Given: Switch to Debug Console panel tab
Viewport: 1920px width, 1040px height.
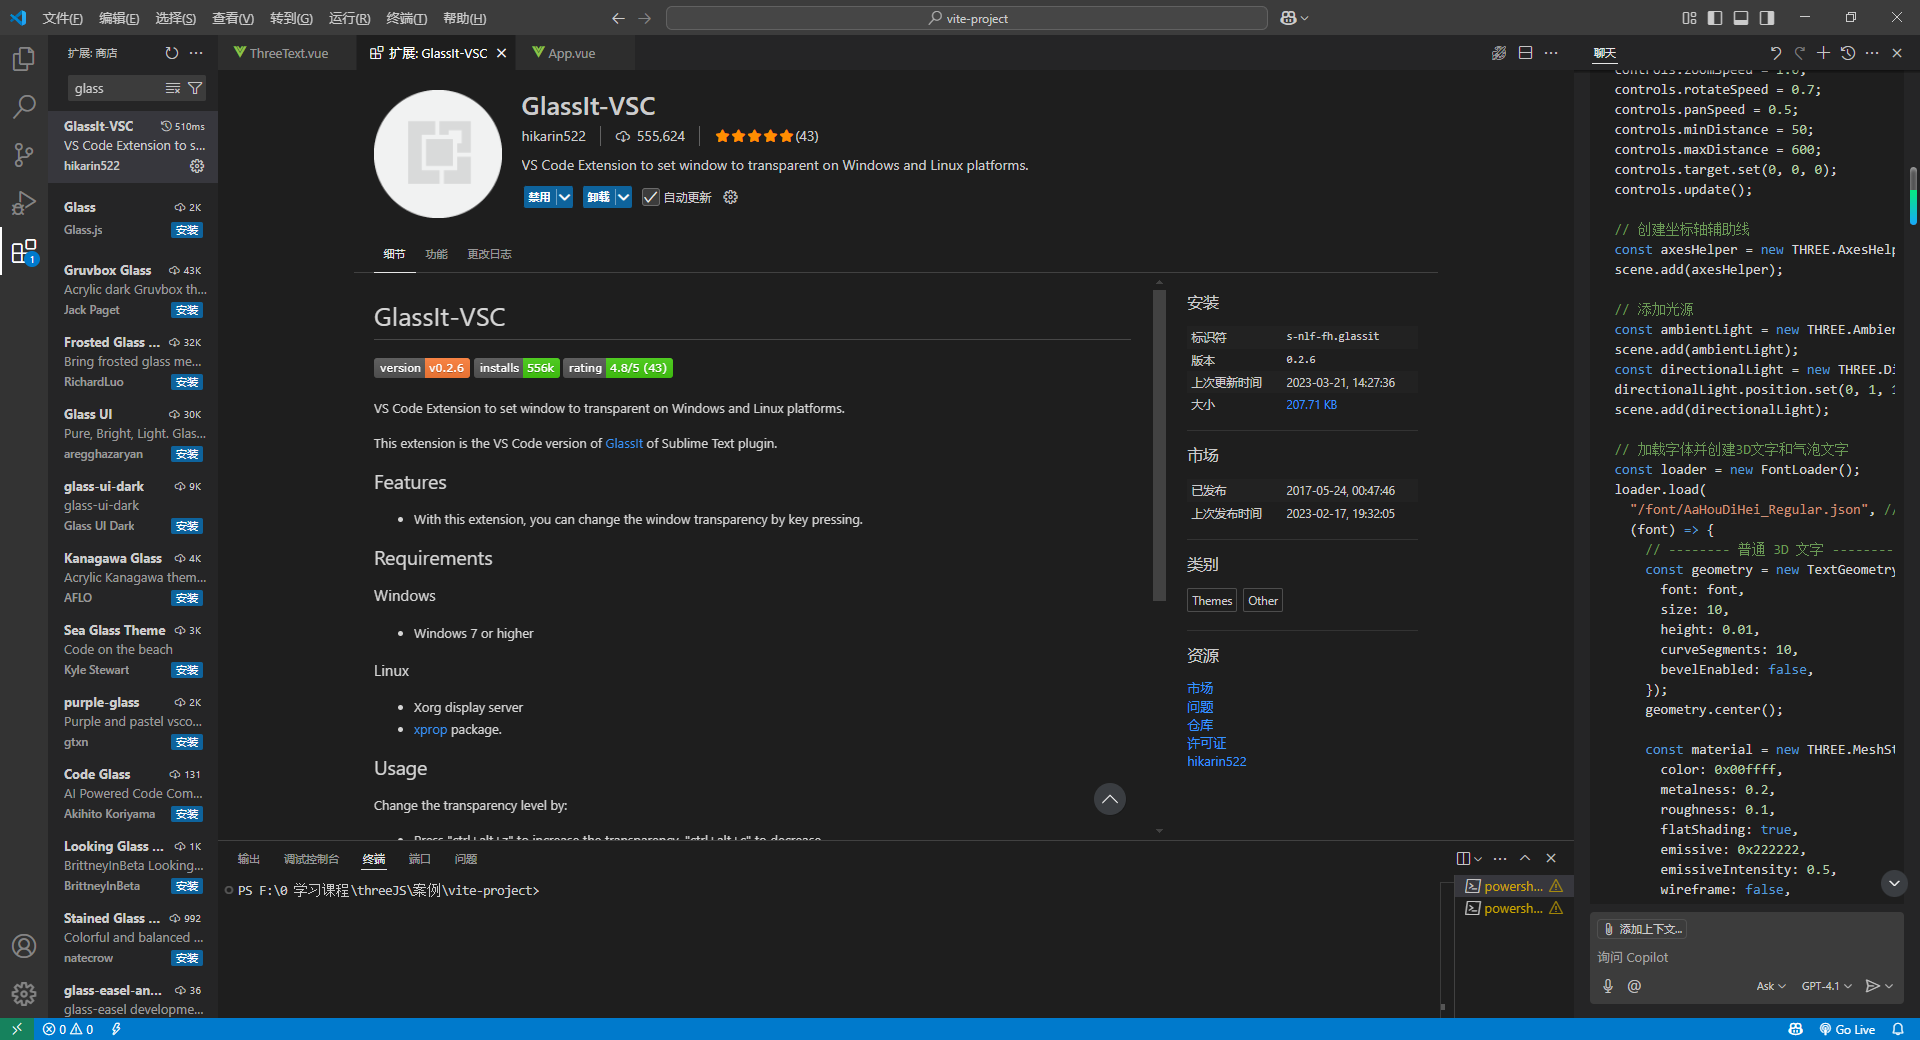Looking at the screenshot, I should point(311,859).
